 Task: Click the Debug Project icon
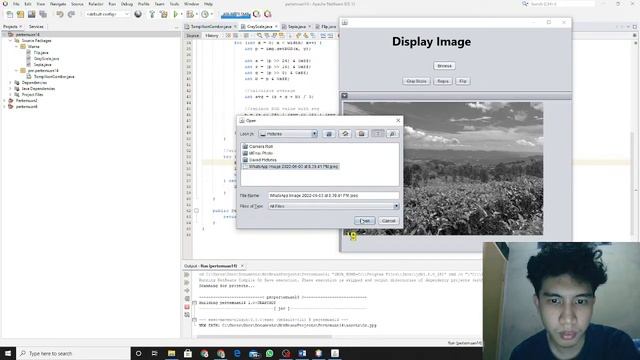pyautogui.click(x=190, y=14)
